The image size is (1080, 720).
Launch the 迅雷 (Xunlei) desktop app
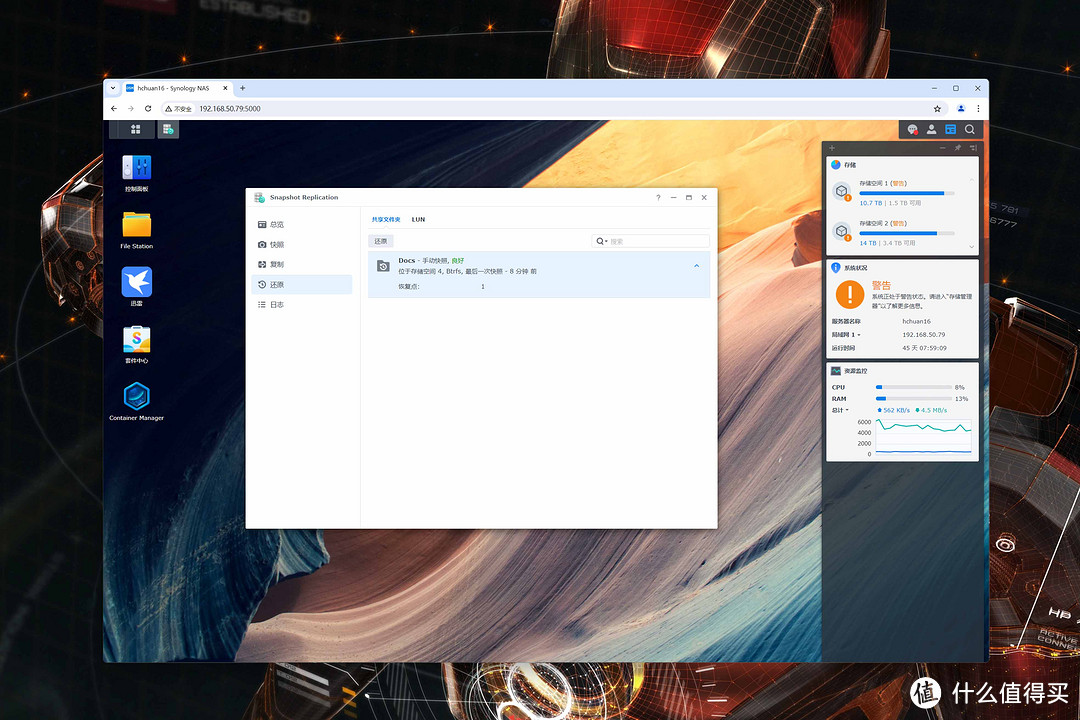coord(136,282)
